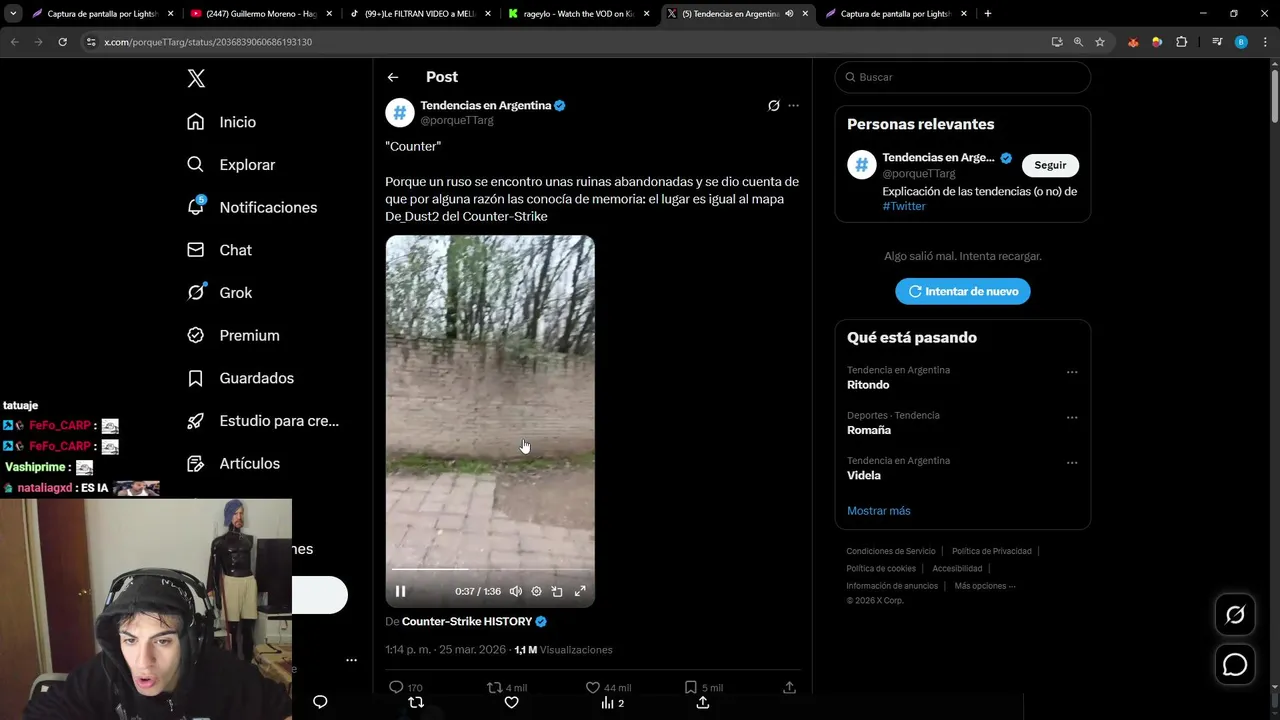This screenshot has height=720, width=1280.
Task: Click the Estudio para creadores rocket icon
Action: (x=196, y=421)
